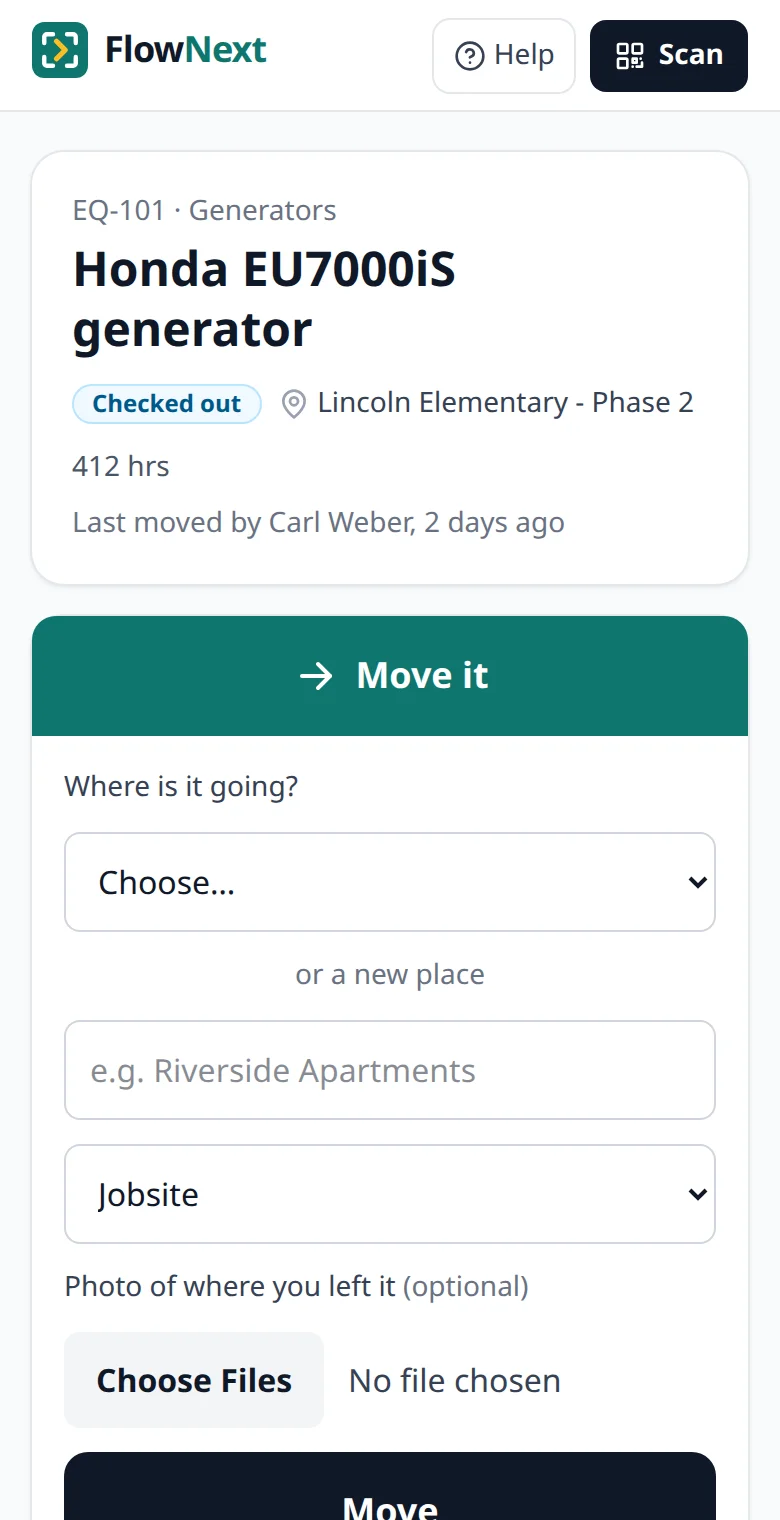780x1520 pixels.
Task: Click Lincoln Elementary - Phase 2 location
Action: point(505,403)
